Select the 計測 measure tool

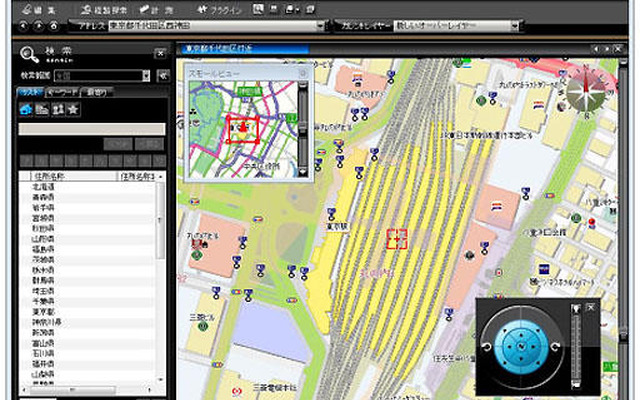[x=156, y=9]
